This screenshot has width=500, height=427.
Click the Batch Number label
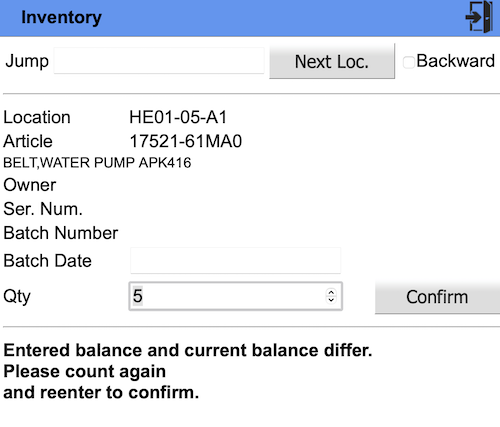61,233
